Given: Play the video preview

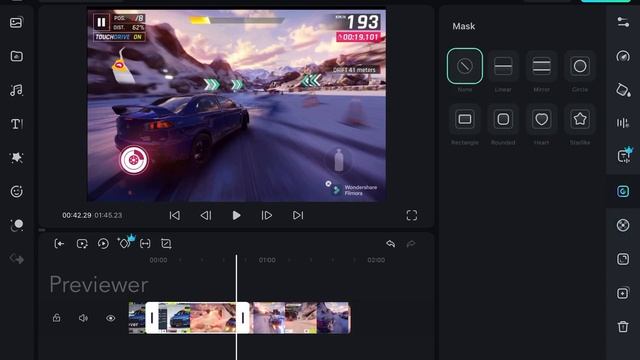Looking at the screenshot, I should coord(236,215).
